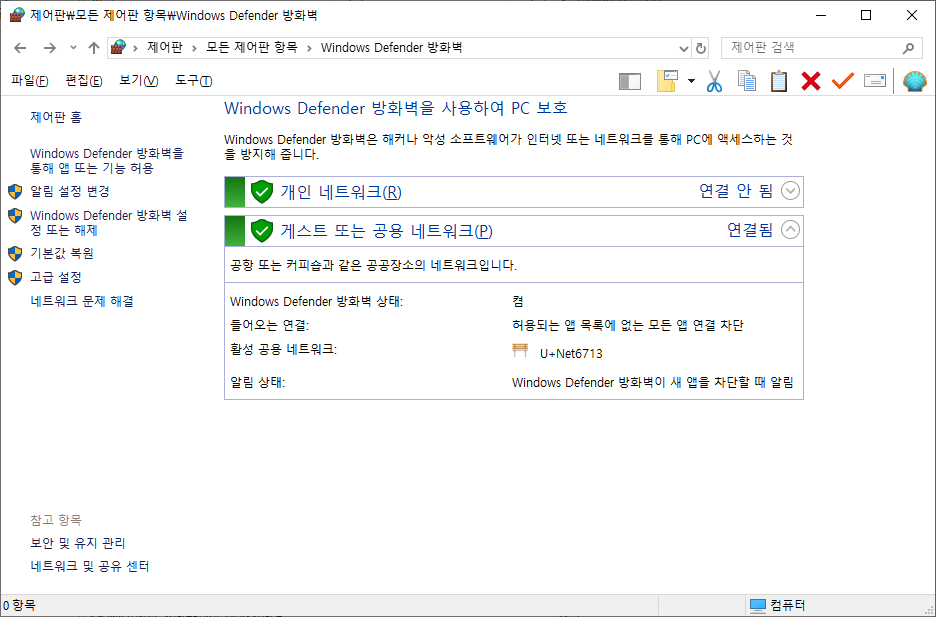This screenshot has width=936, height=617.
Task: Click the 제어판 검색 search box
Action: (823, 48)
